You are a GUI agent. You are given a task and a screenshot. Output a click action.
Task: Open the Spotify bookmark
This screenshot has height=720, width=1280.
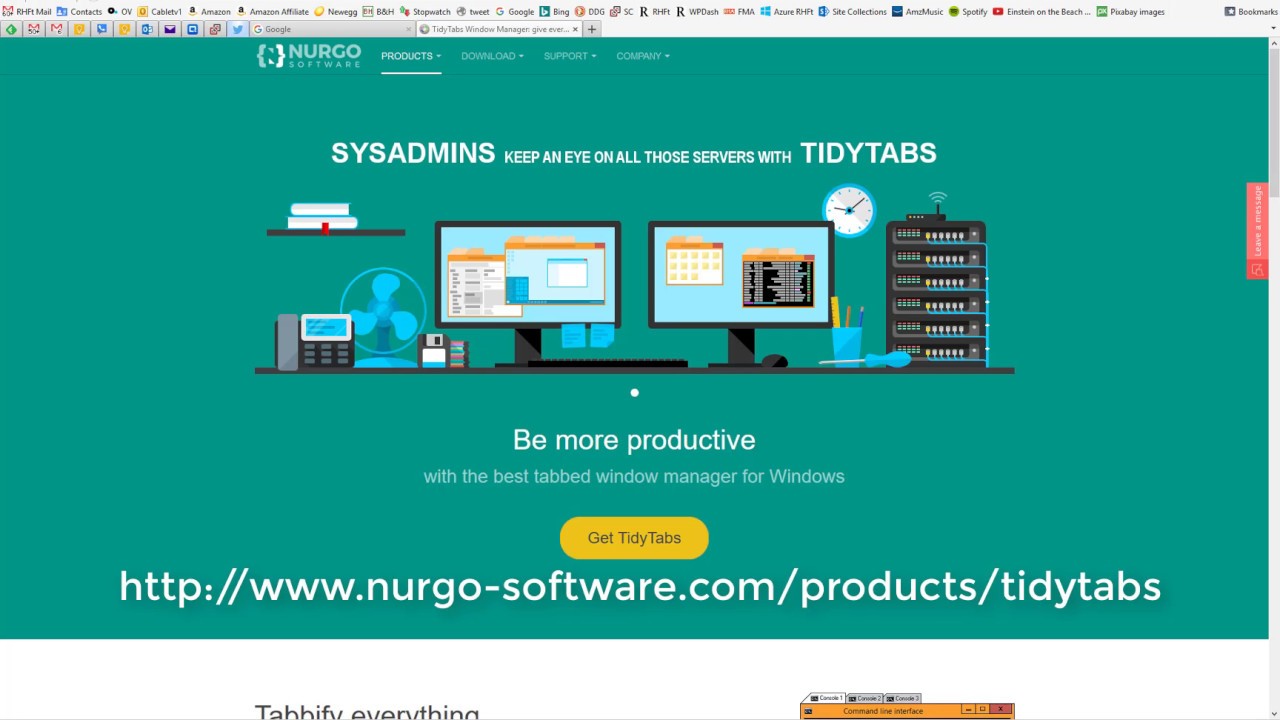(968, 11)
